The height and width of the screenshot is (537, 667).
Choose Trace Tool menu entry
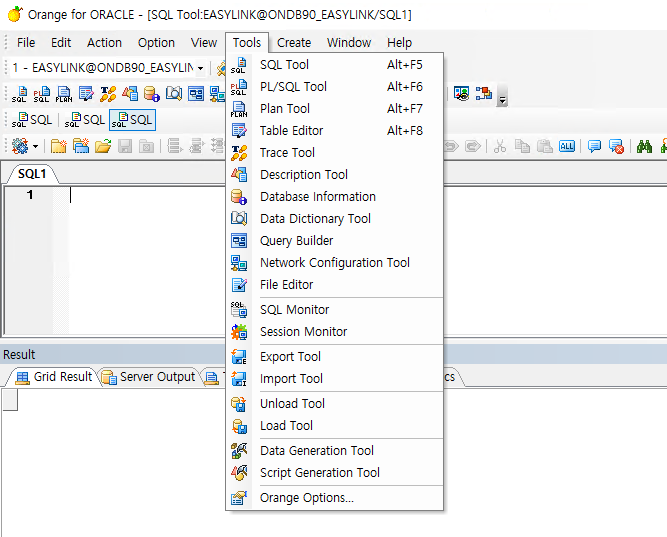[x=334, y=153]
